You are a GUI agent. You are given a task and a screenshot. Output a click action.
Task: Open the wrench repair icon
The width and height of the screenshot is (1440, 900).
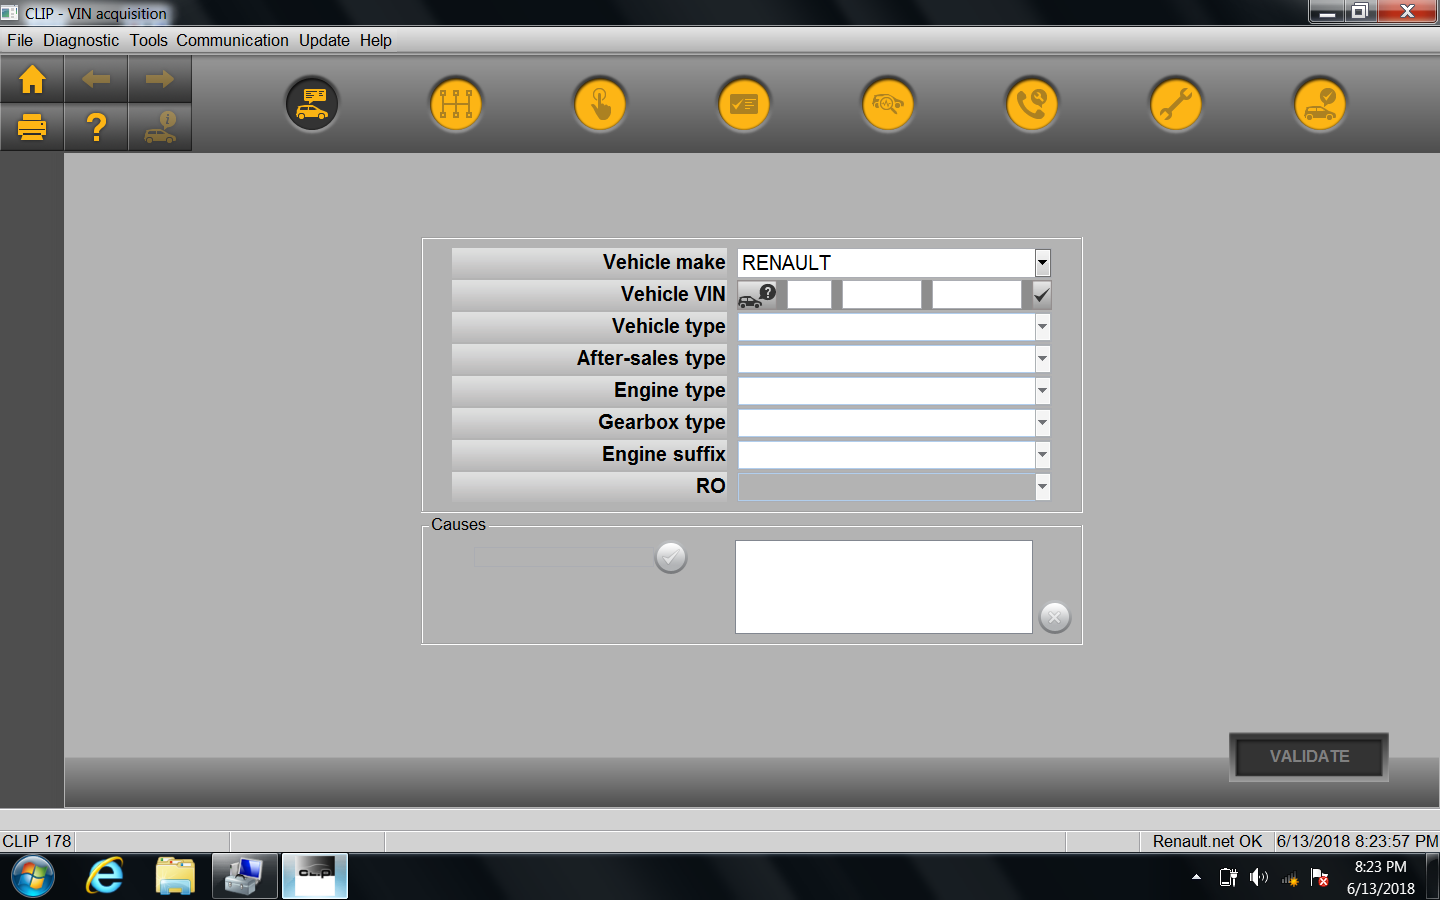(1176, 104)
